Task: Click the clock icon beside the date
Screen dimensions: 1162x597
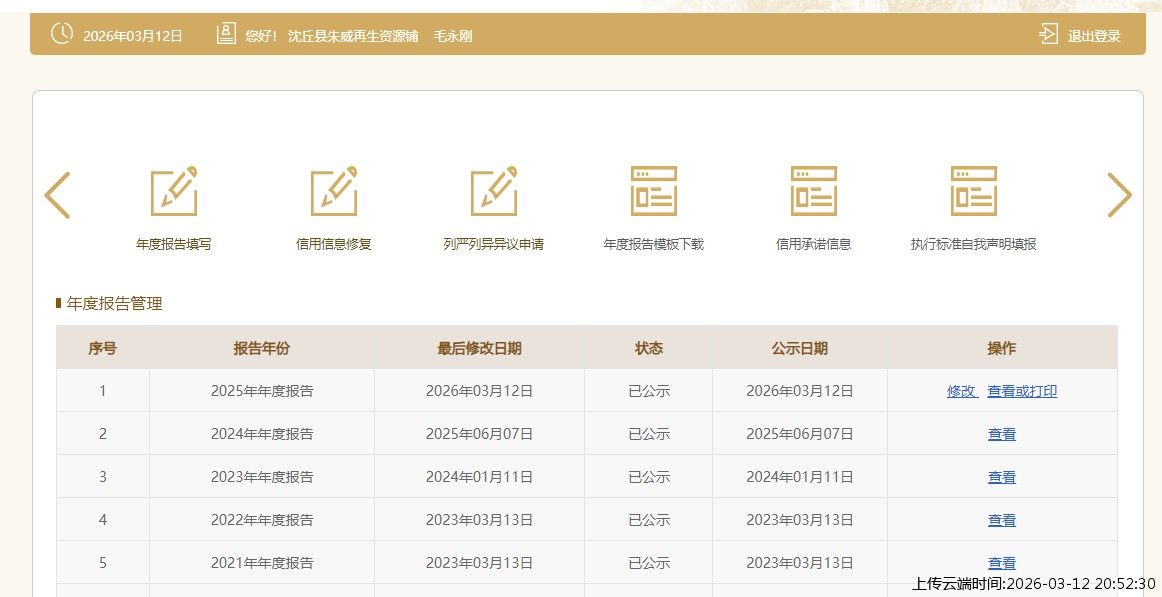Action: click(62, 34)
